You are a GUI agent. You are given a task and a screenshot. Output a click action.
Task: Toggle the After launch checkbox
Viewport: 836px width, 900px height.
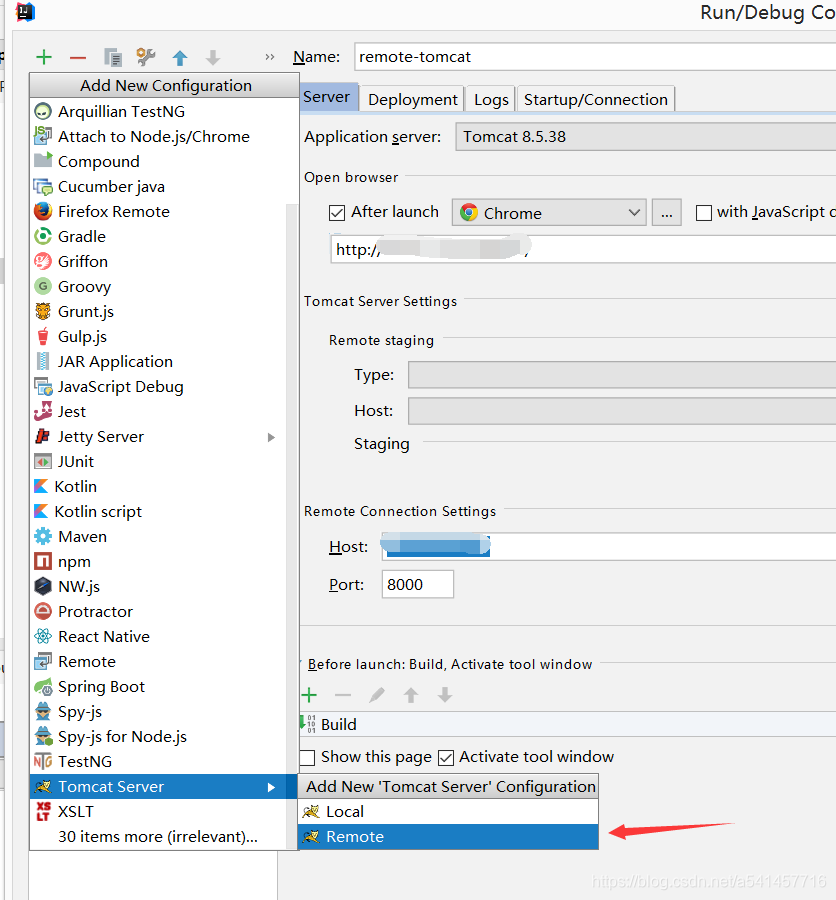(x=336, y=213)
